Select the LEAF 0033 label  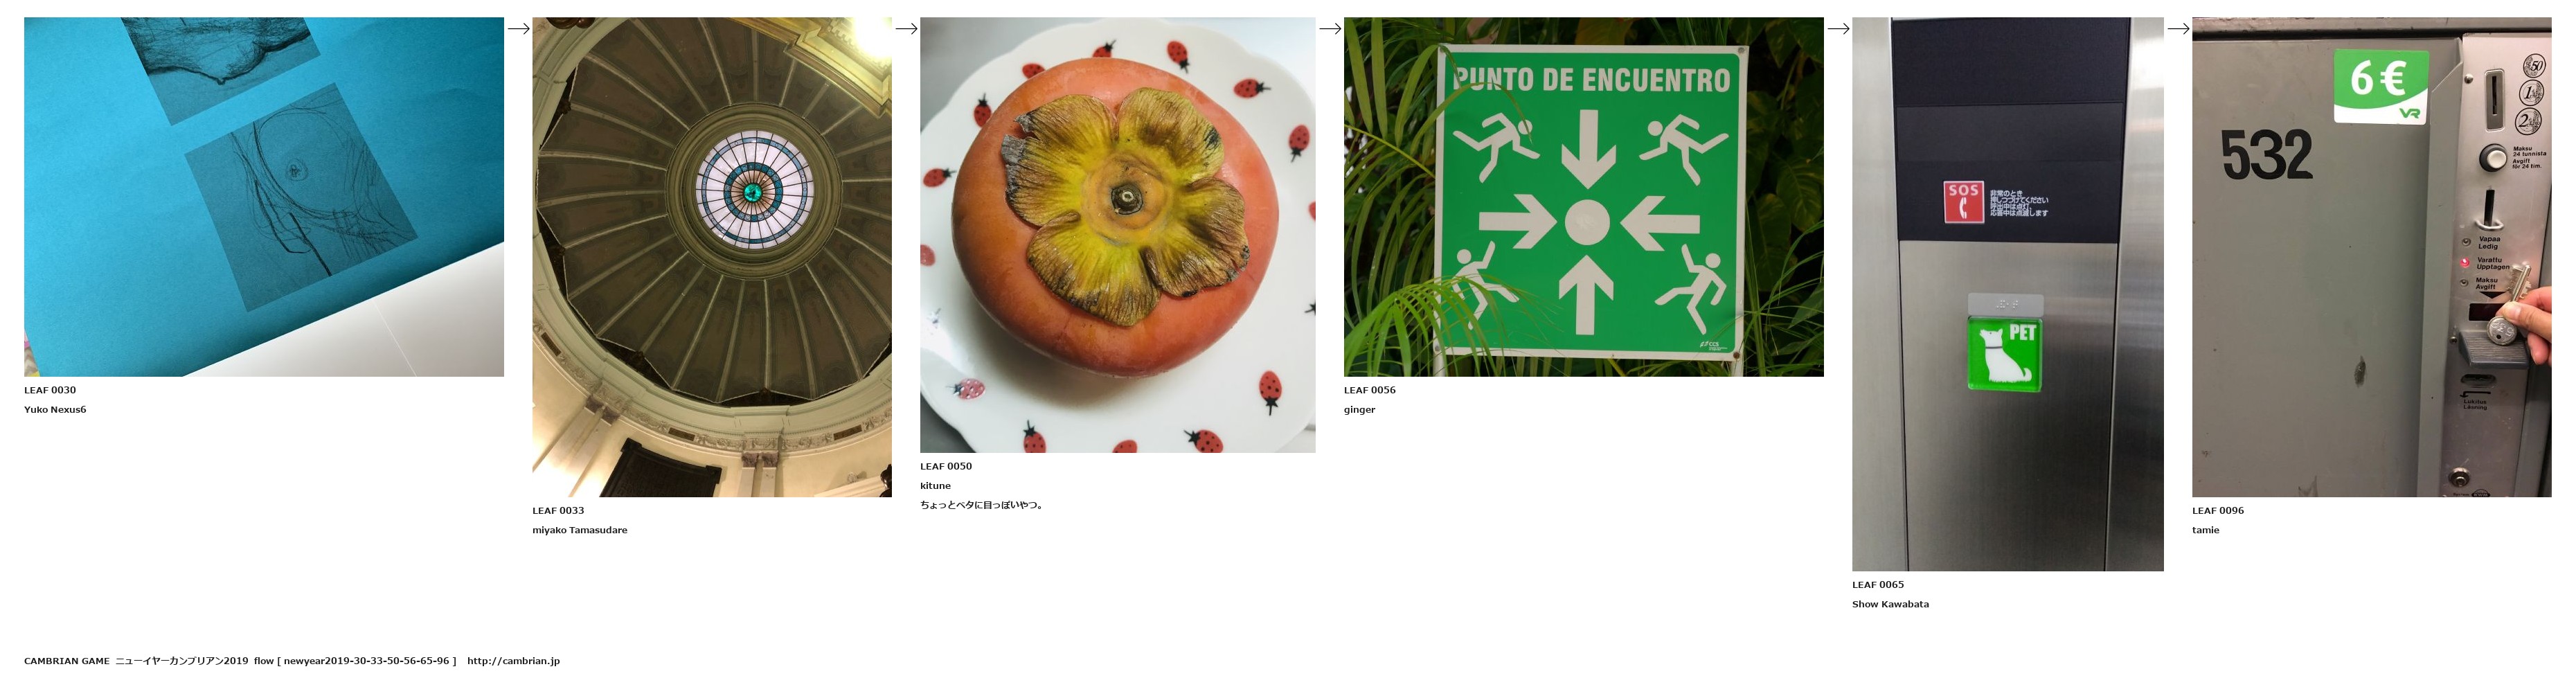[x=558, y=510]
